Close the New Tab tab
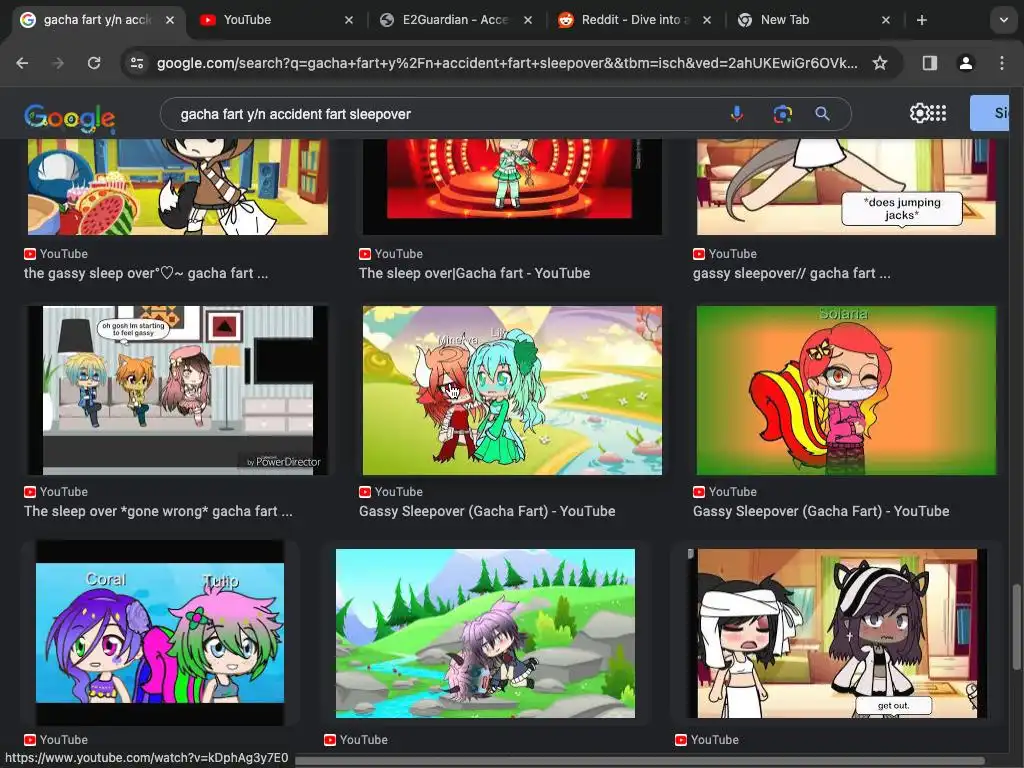The width and height of the screenshot is (1024, 768). coord(886,20)
